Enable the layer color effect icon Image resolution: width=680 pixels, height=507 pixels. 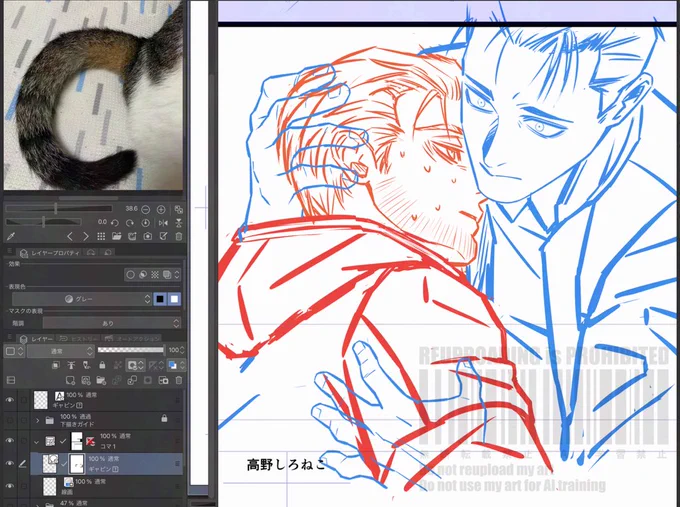(167, 275)
